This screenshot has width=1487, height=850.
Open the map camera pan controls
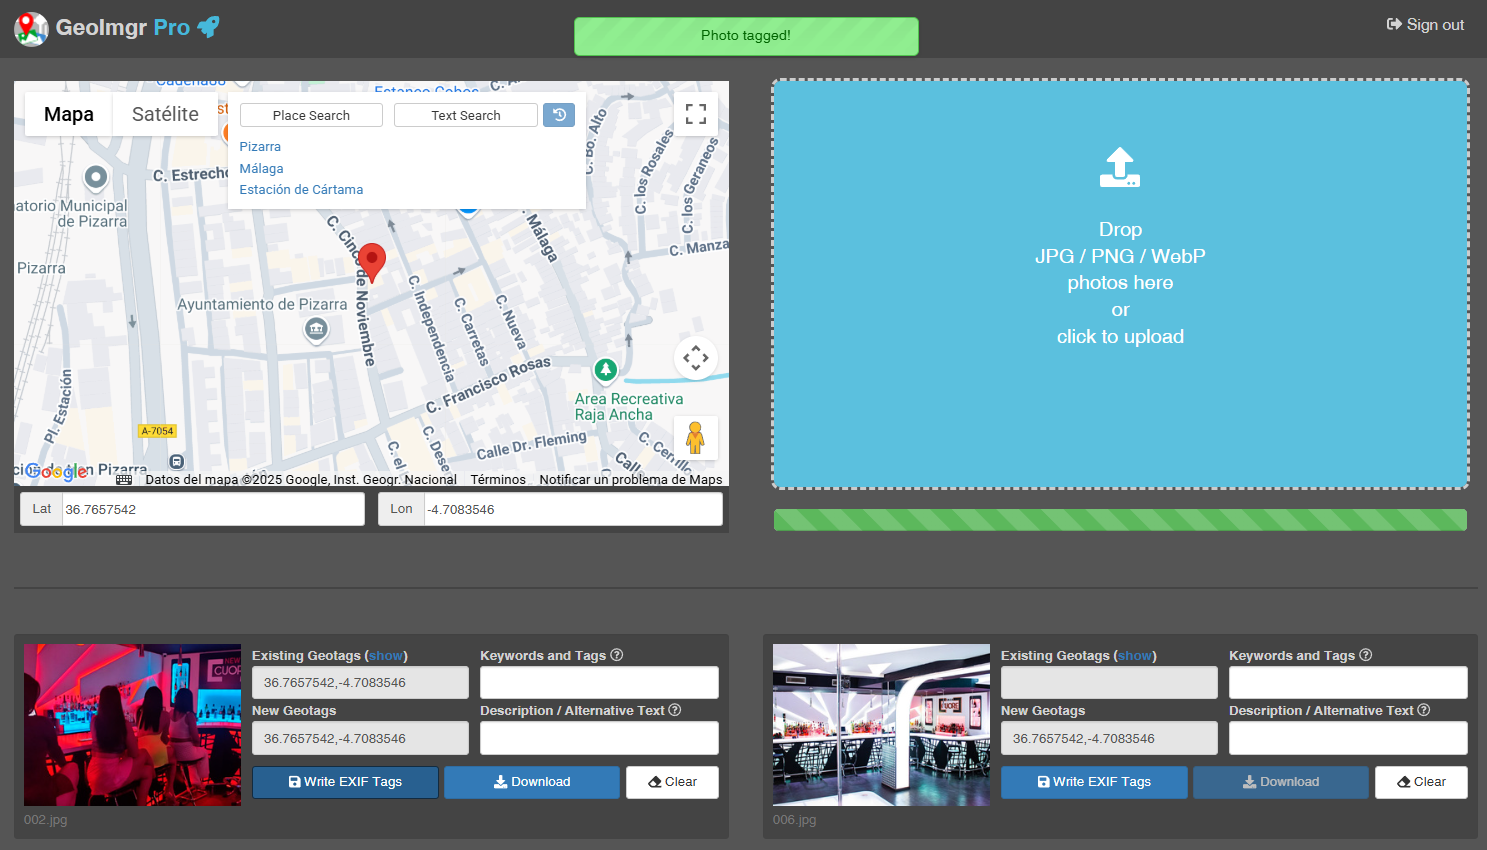point(696,358)
